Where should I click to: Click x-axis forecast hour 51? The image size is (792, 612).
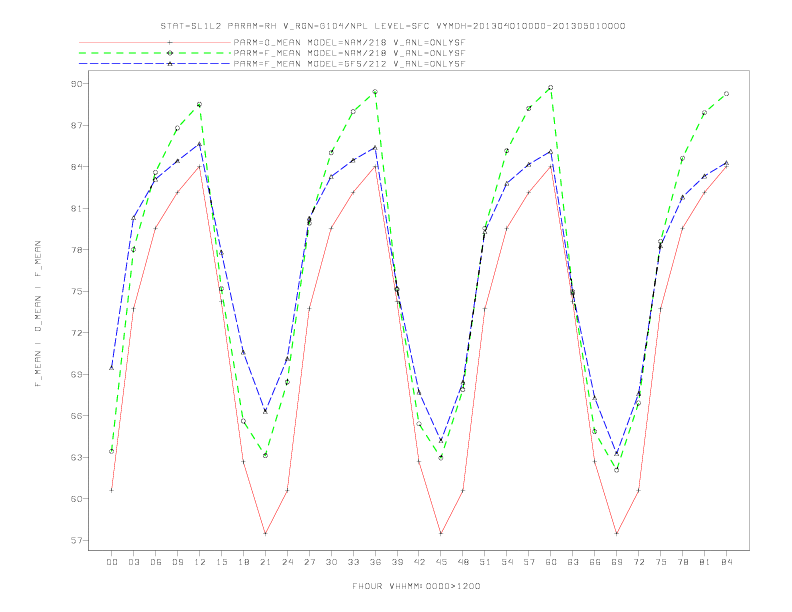click(485, 562)
